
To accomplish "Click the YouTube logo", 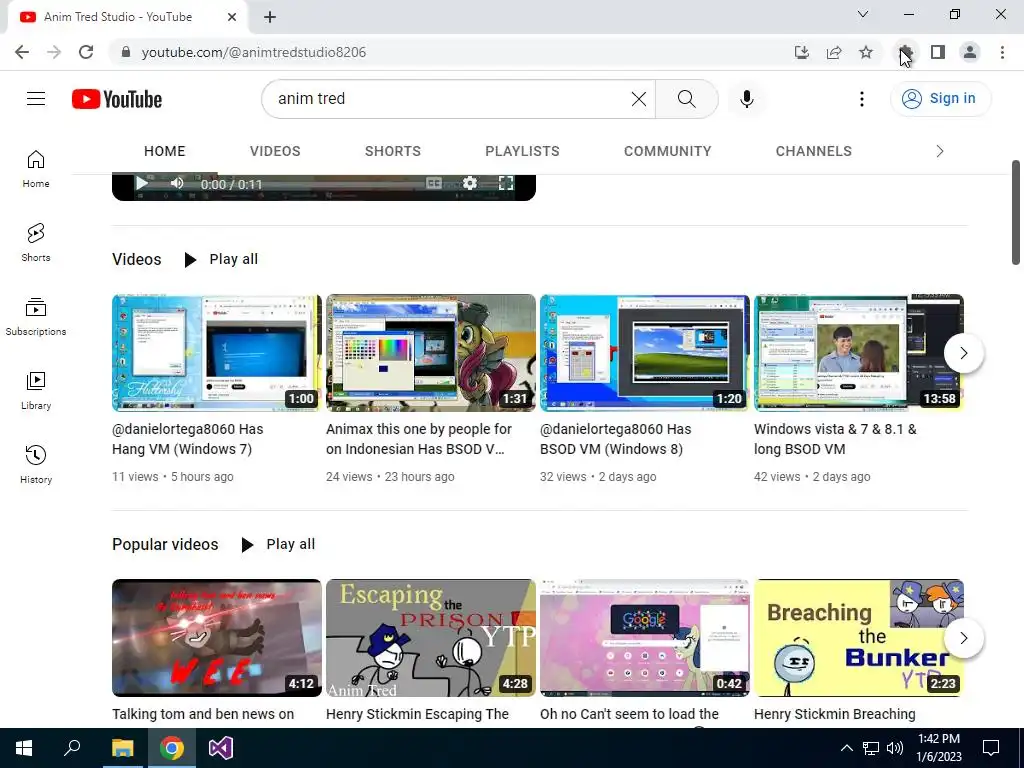I will pos(117,99).
